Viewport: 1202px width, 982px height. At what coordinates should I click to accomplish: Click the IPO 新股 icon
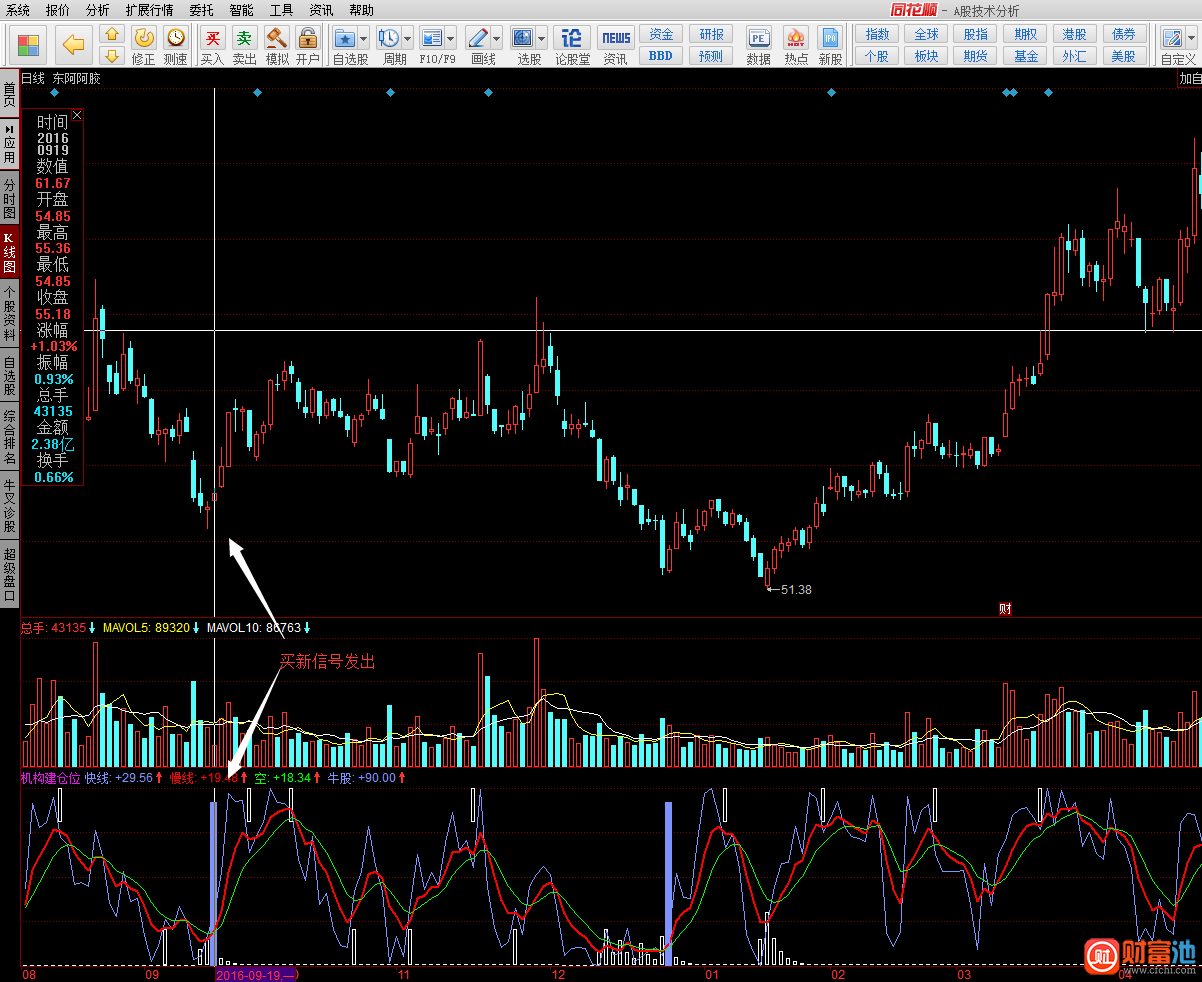(830, 38)
